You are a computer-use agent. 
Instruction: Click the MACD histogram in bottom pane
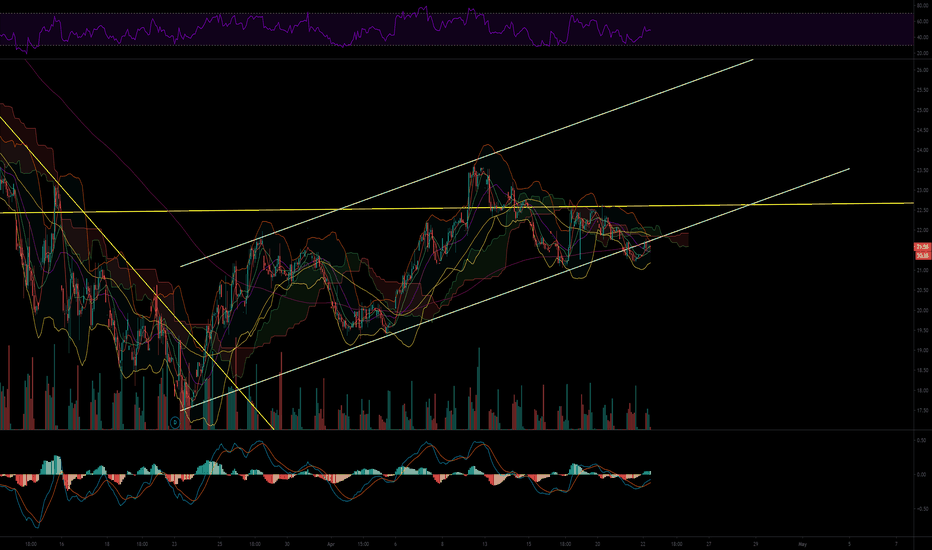pos(325,473)
